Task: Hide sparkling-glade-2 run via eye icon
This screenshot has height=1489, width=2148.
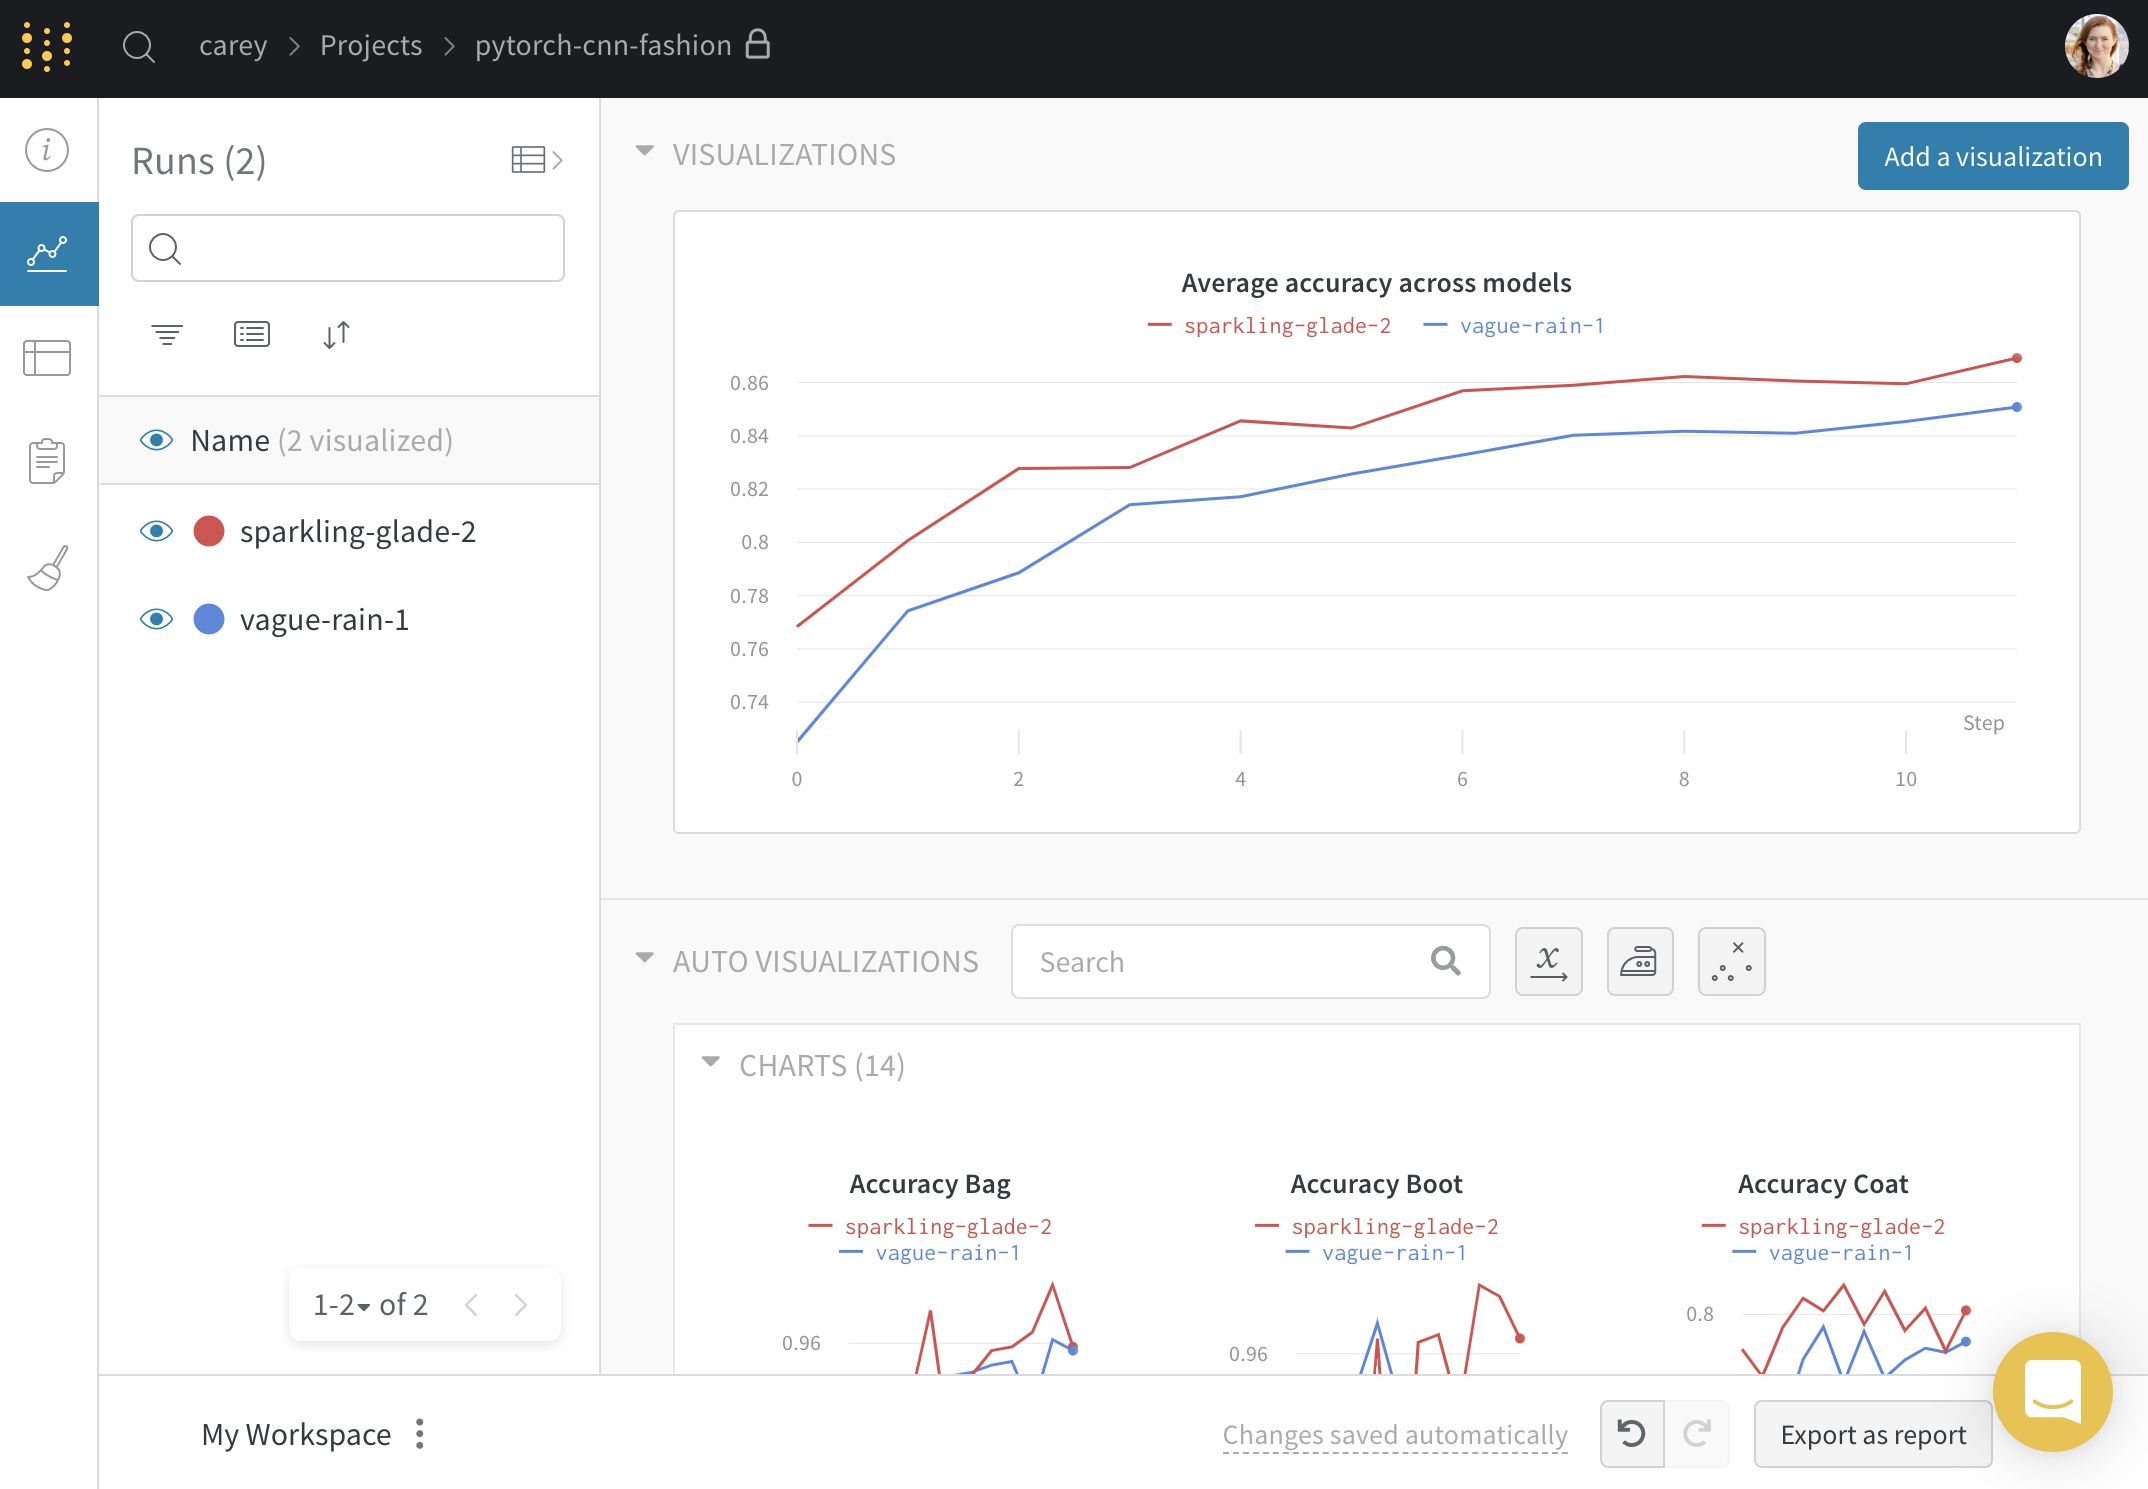Action: tap(156, 531)
